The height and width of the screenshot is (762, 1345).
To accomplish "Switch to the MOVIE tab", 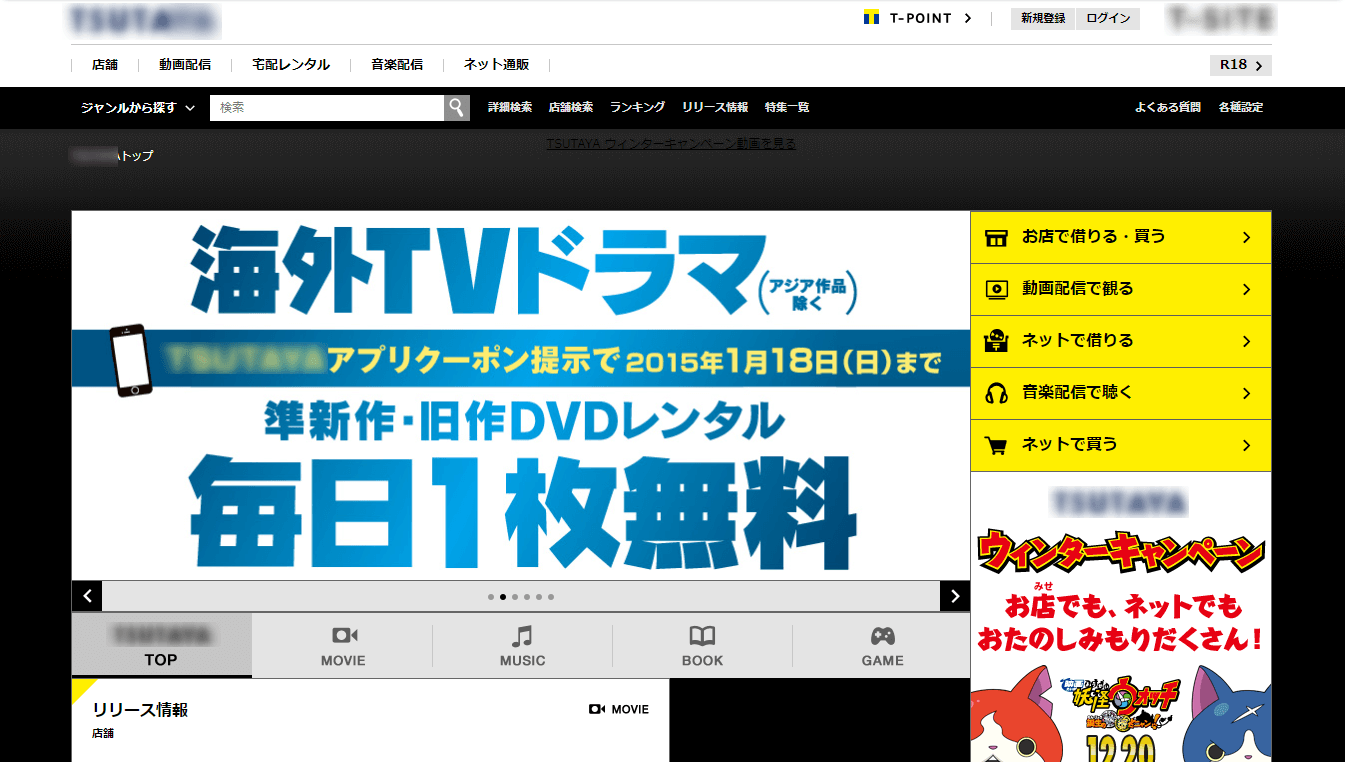I will tap(343, 645).
